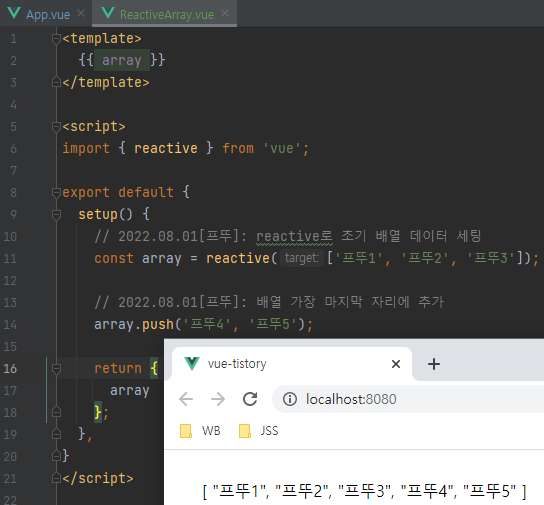Fold the script block on line 5
This screenshot has width=544, height=505.
(56, 127)
